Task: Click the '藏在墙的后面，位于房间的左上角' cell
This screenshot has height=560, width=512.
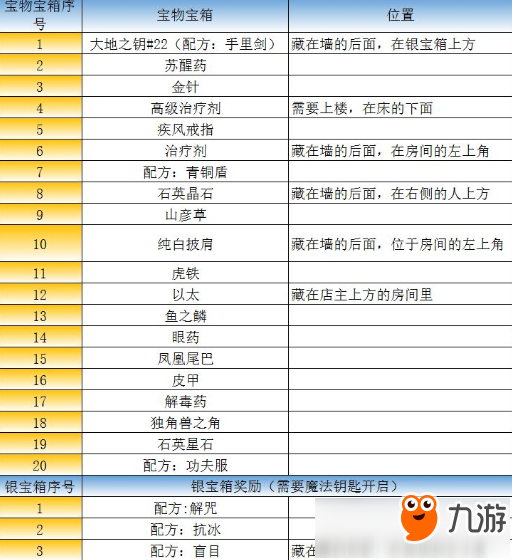Action: 400,244
